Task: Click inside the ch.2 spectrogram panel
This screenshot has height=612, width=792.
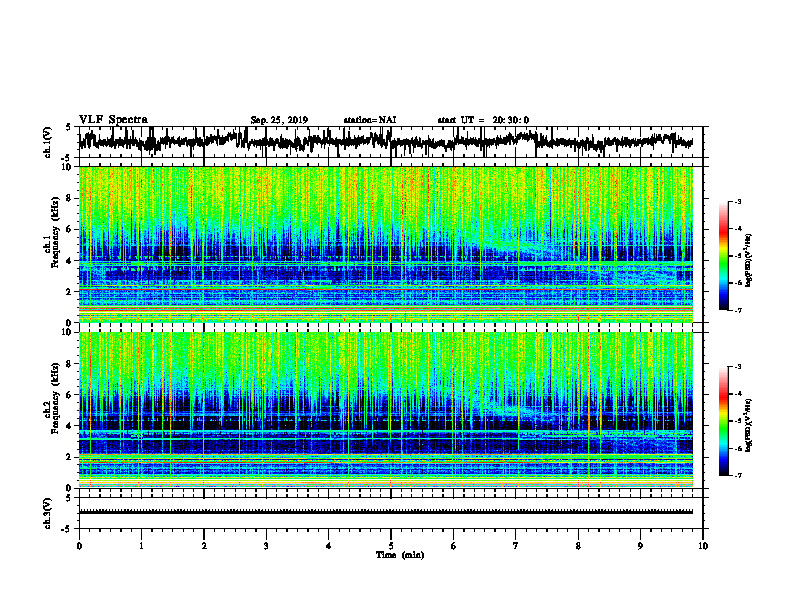Action: point(386,410)
